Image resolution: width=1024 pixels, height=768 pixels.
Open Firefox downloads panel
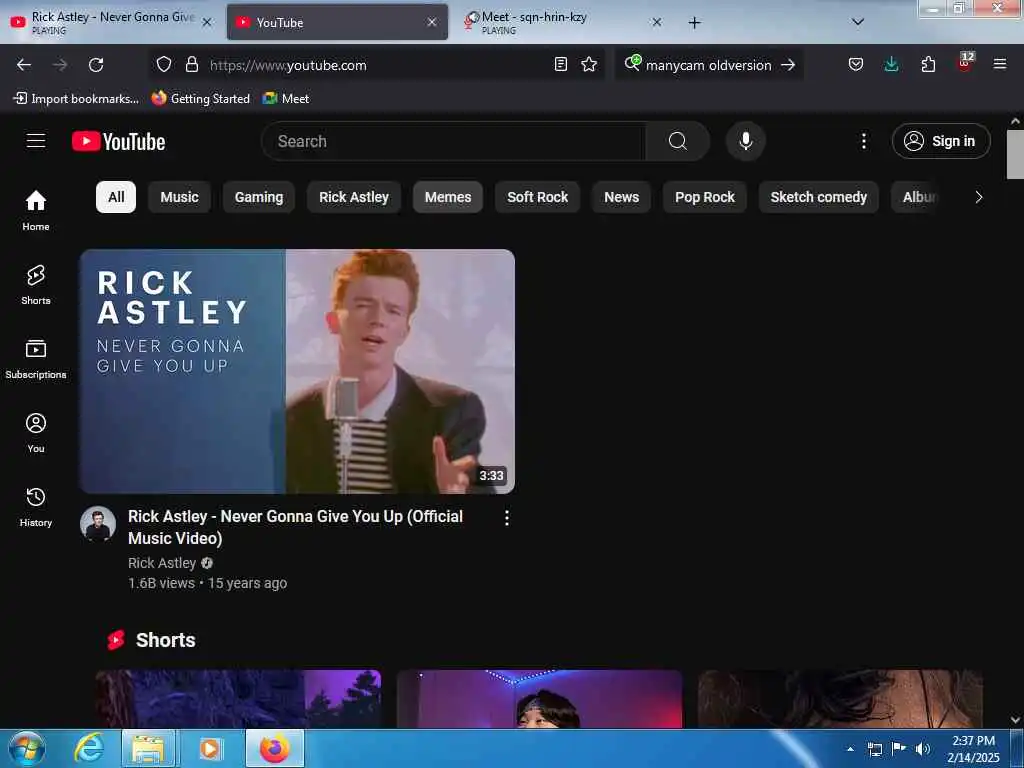tap(891, 64)
